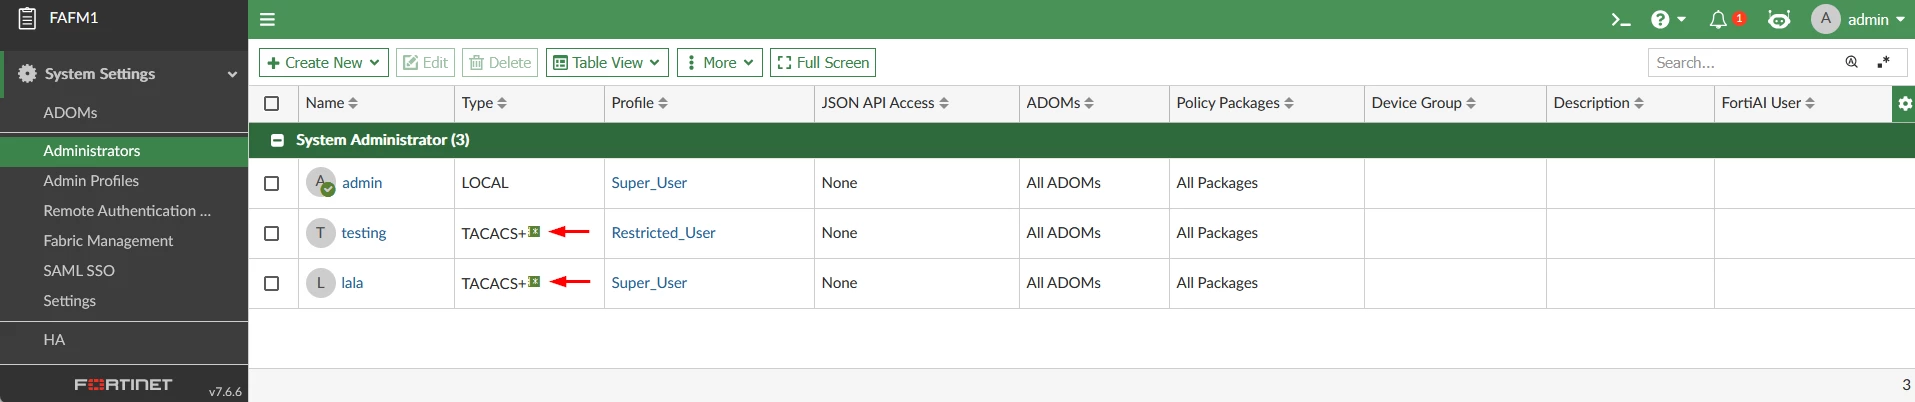Viewport: 1915px width, 402px height.
Task: Sort by Profile column arrows
Action: 663,103
